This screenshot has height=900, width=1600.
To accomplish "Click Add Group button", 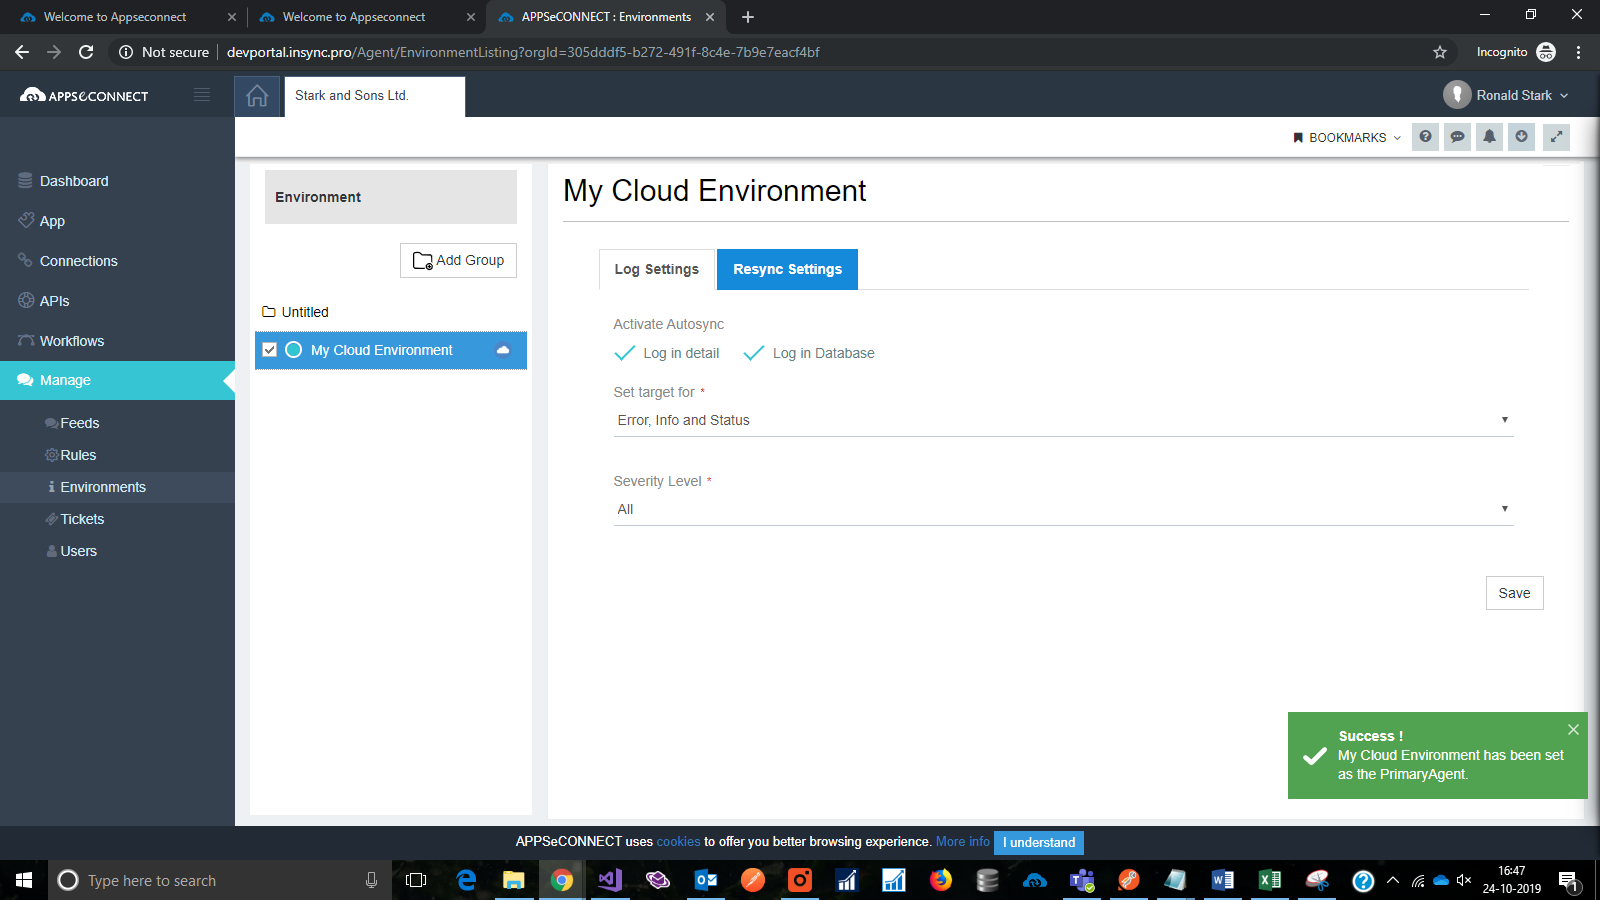I will [x=458, y=260].
